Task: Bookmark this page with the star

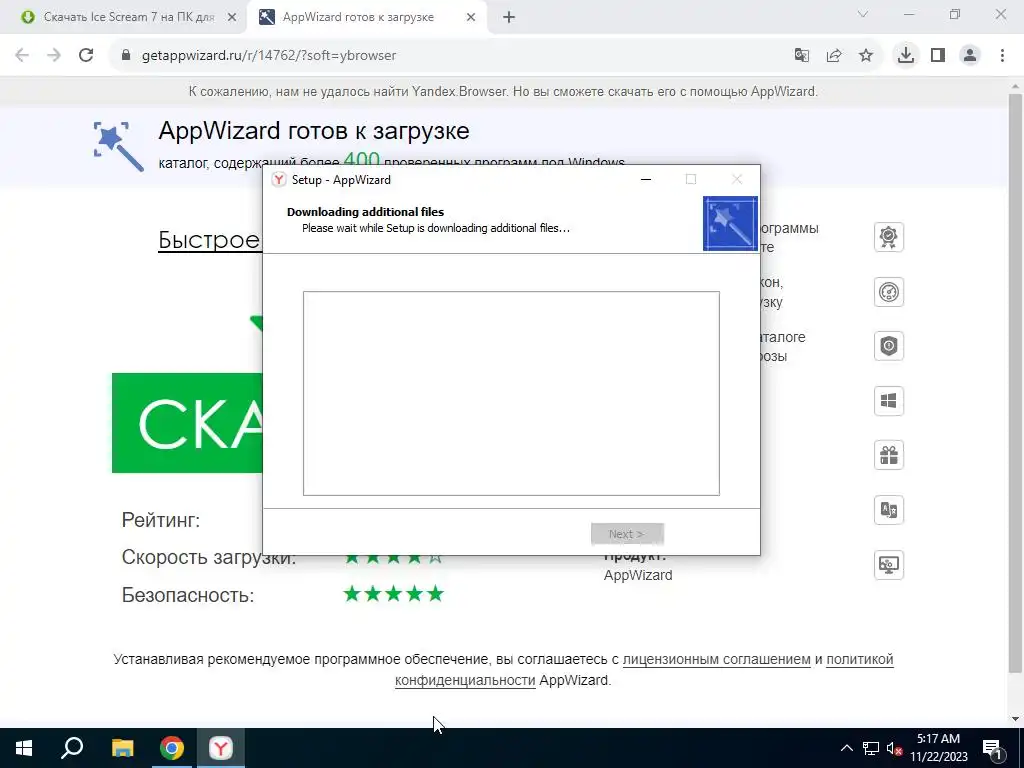Action: pyautogui.click(x=866, y=56)
